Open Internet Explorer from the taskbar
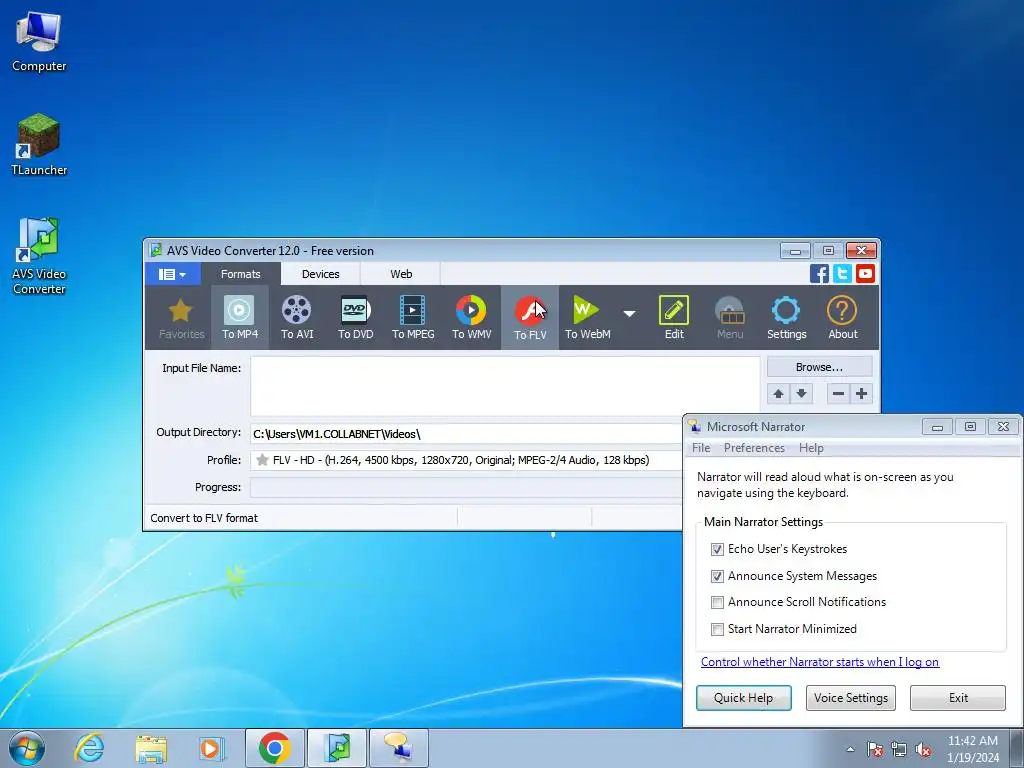This screenshot has height=768, width=1024. [x=89, y=748]
